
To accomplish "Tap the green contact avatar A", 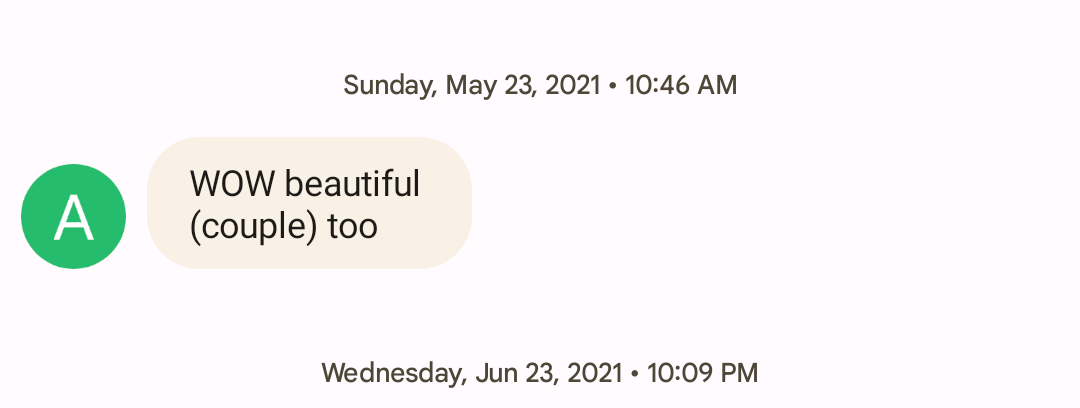I will pyautogui.click(x=73, y=217).
